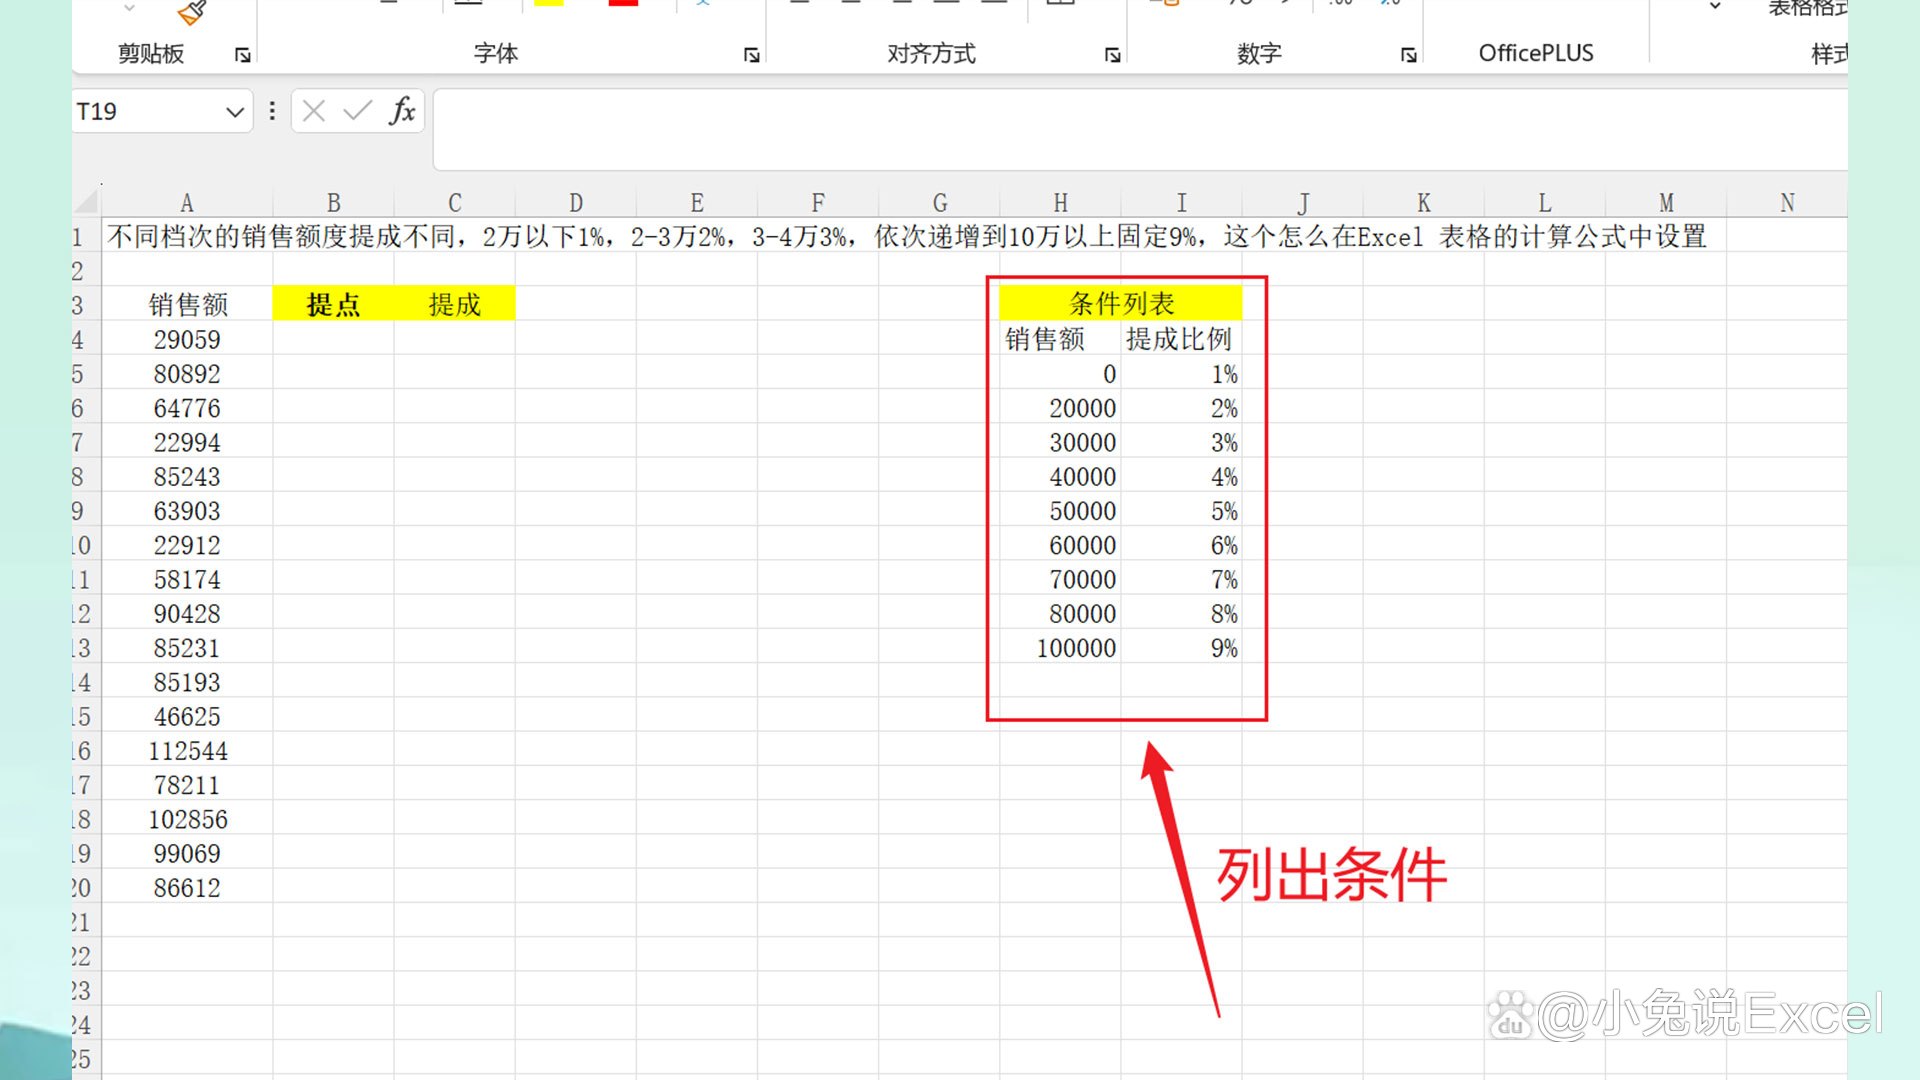Select column K header
The image size is (1920, 1080).
coord(1423,203)
